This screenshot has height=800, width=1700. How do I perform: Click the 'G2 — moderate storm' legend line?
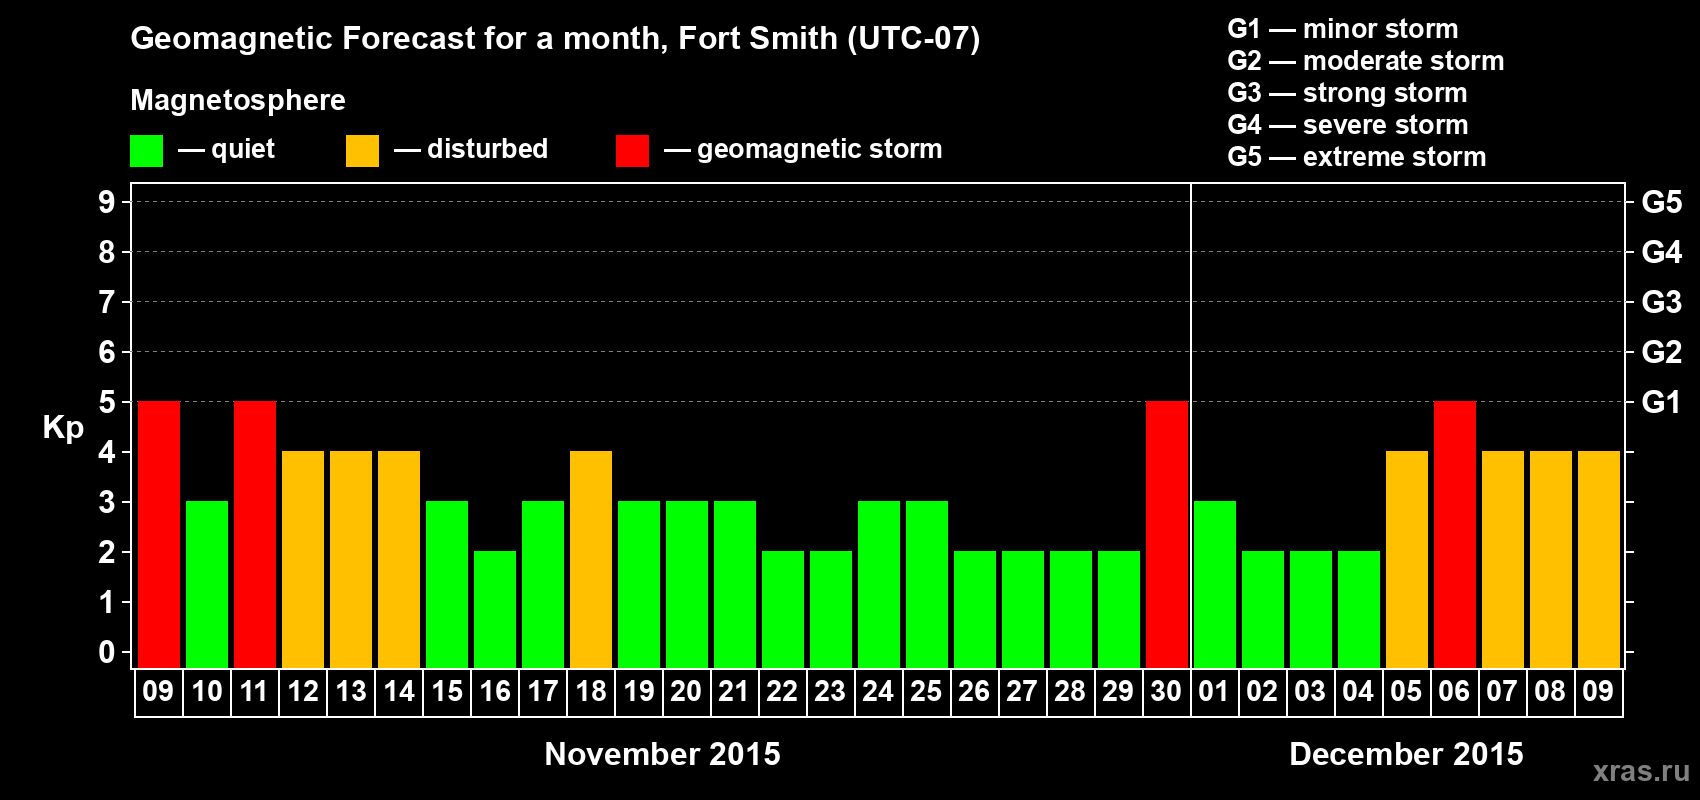click(1366, 61)
